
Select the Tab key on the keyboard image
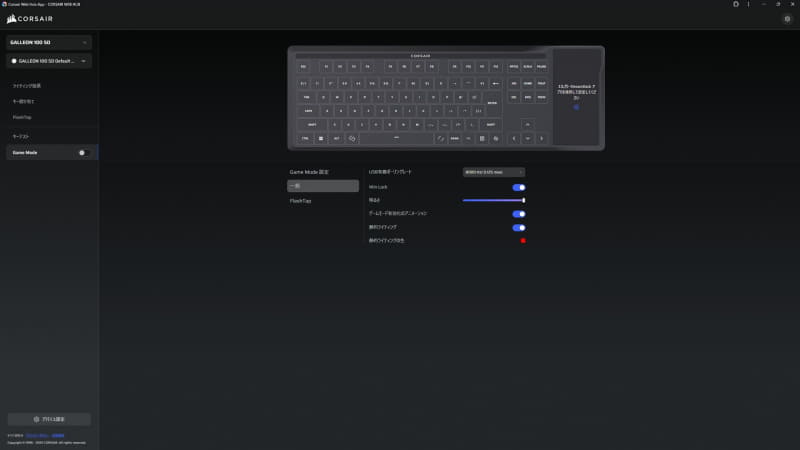pos(306,97)
